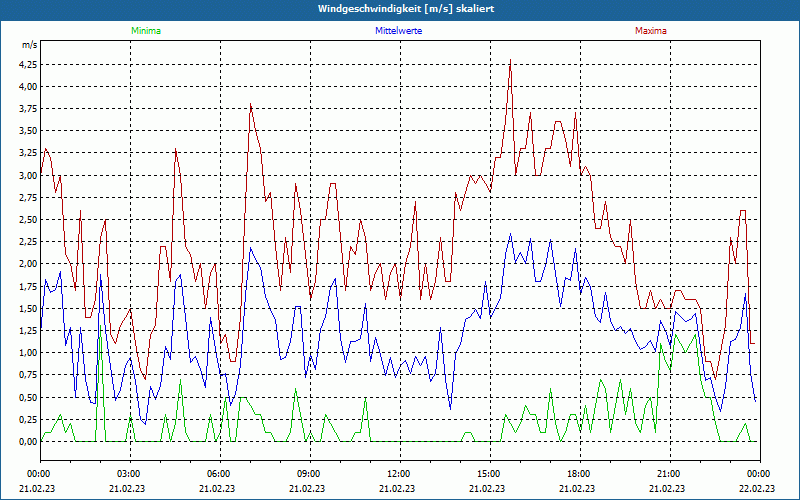Click the 1,50 y-axis value
The image size is (800, 500).
tap(28, 308)
